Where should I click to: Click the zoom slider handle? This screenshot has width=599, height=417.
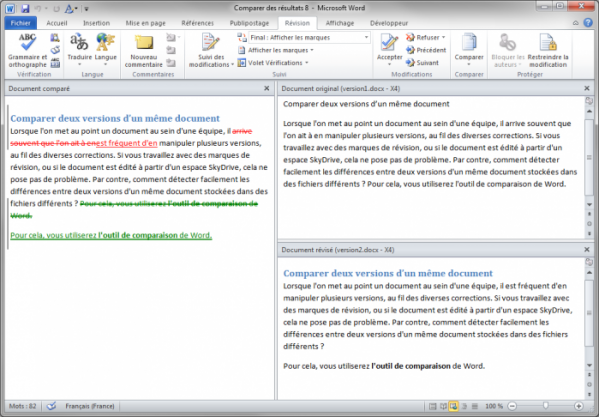pyautogui.click(x=546, y=406)
